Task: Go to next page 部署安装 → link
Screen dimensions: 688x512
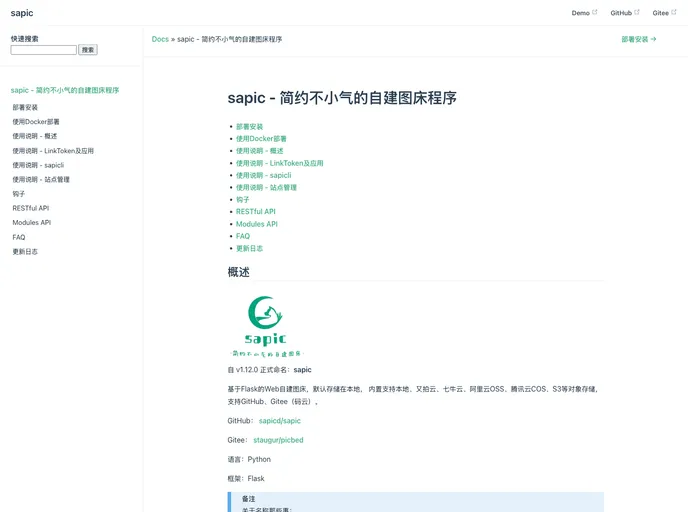Action: point(639,39)
